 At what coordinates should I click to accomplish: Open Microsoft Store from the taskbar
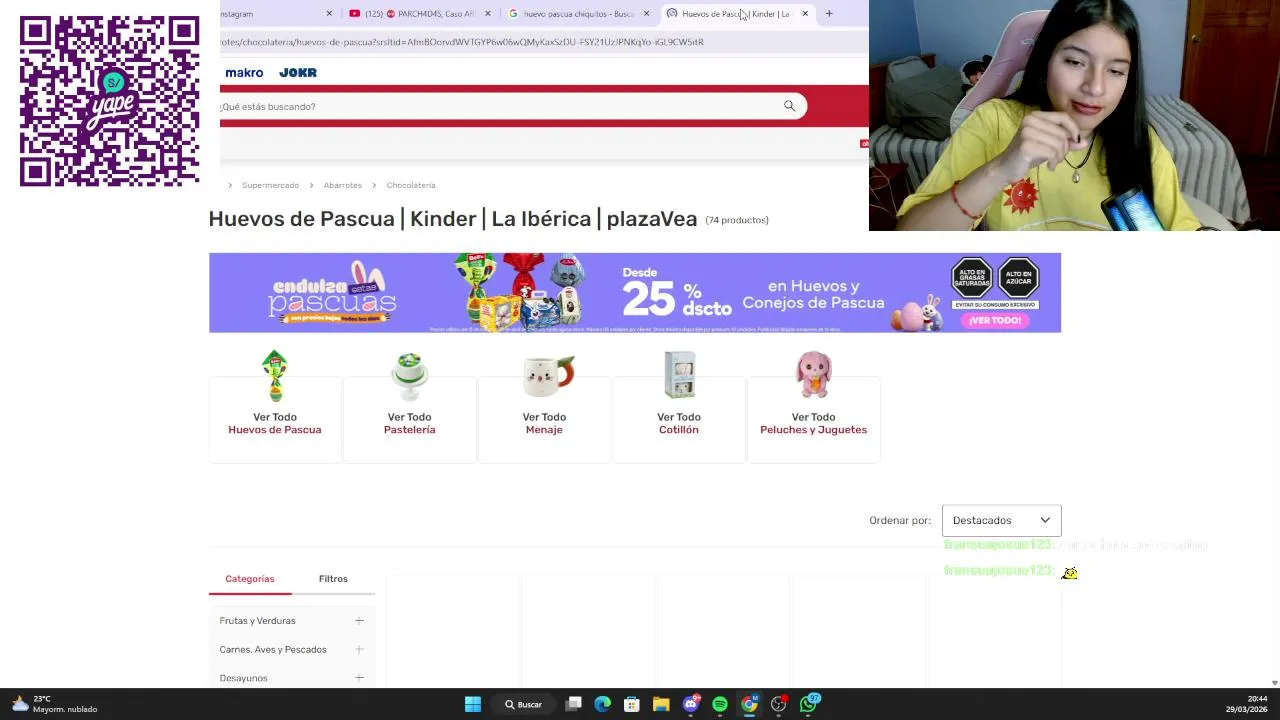click(x=632, y=704)
